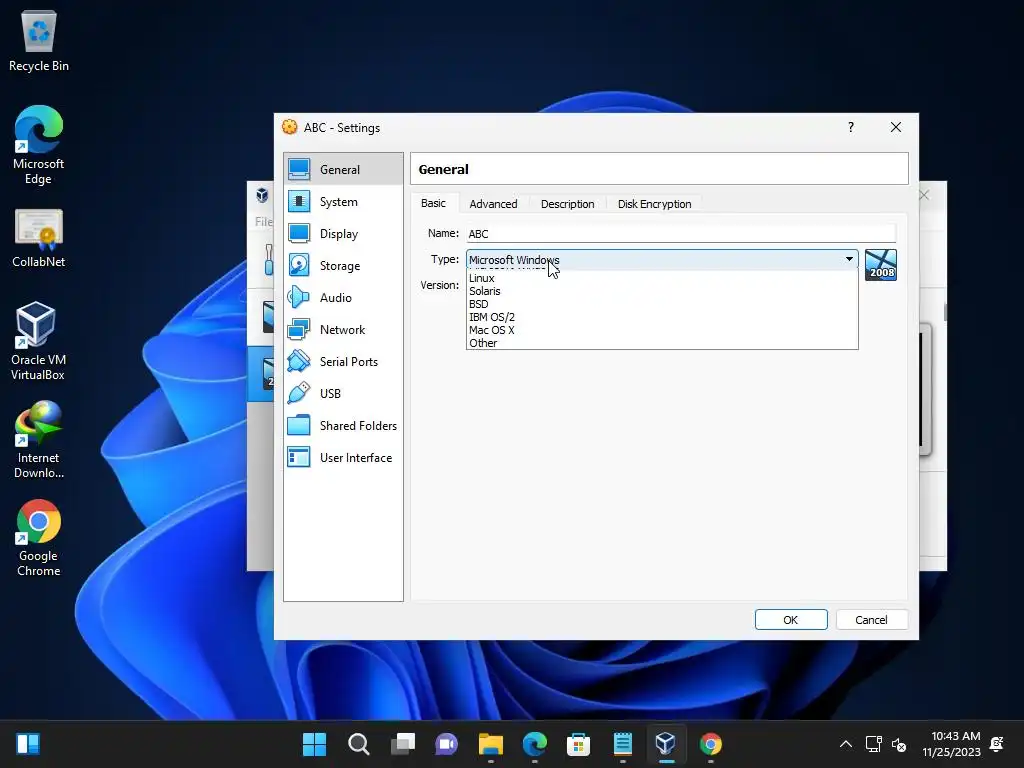Open Microsoft Store from taskbar

coord(579,744)
